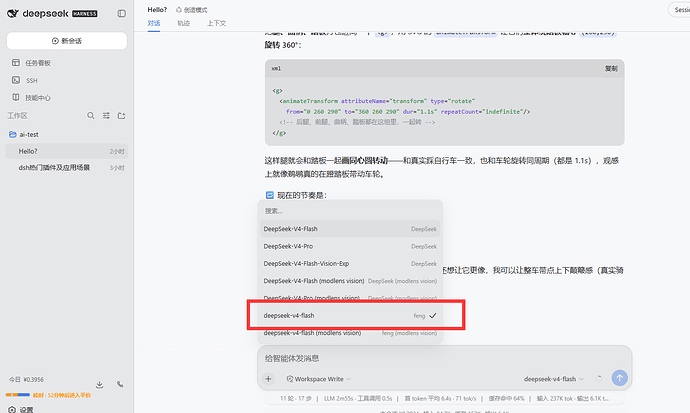Click the 缓存命中 64% status text
The width and height of the screenshot is (690, 413).
click(506, 398)
